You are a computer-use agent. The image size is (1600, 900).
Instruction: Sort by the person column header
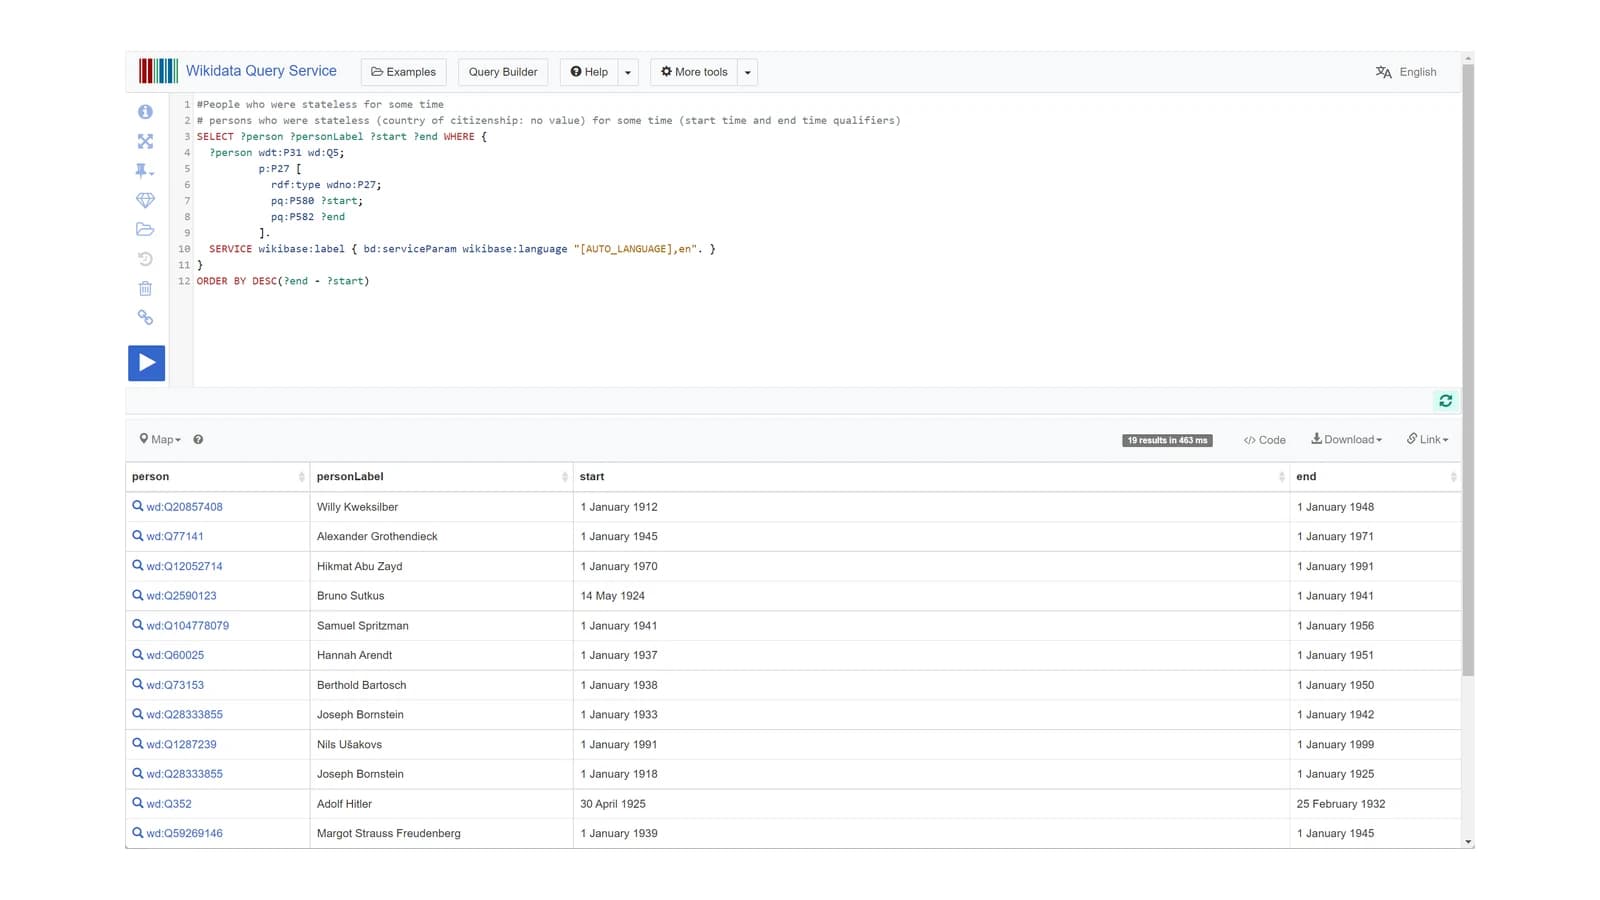(x=217, y=477)
